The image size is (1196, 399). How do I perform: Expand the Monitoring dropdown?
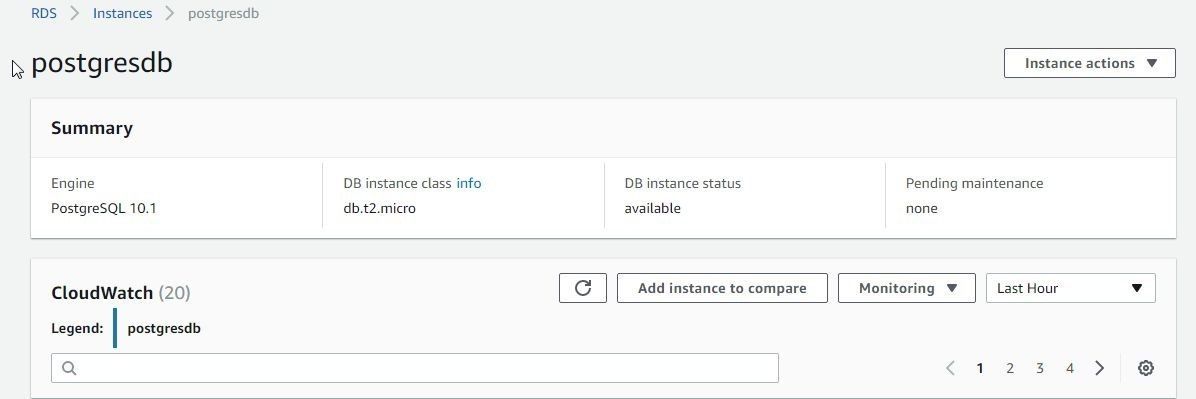tap(906, 288)
